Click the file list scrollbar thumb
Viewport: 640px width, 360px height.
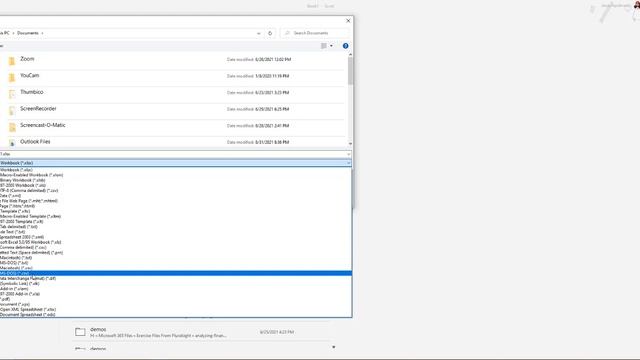click(x=350, y=71)
